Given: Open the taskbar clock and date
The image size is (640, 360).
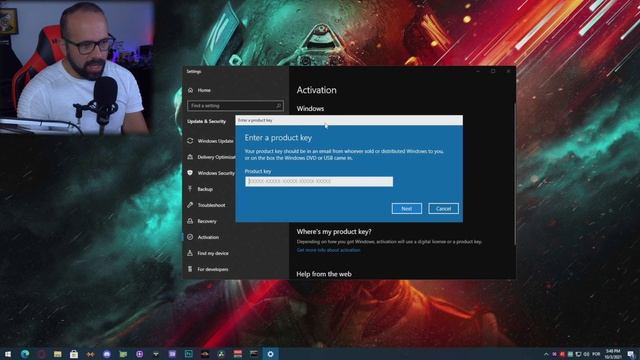Looking at the screenshot, I should point(613,354).
